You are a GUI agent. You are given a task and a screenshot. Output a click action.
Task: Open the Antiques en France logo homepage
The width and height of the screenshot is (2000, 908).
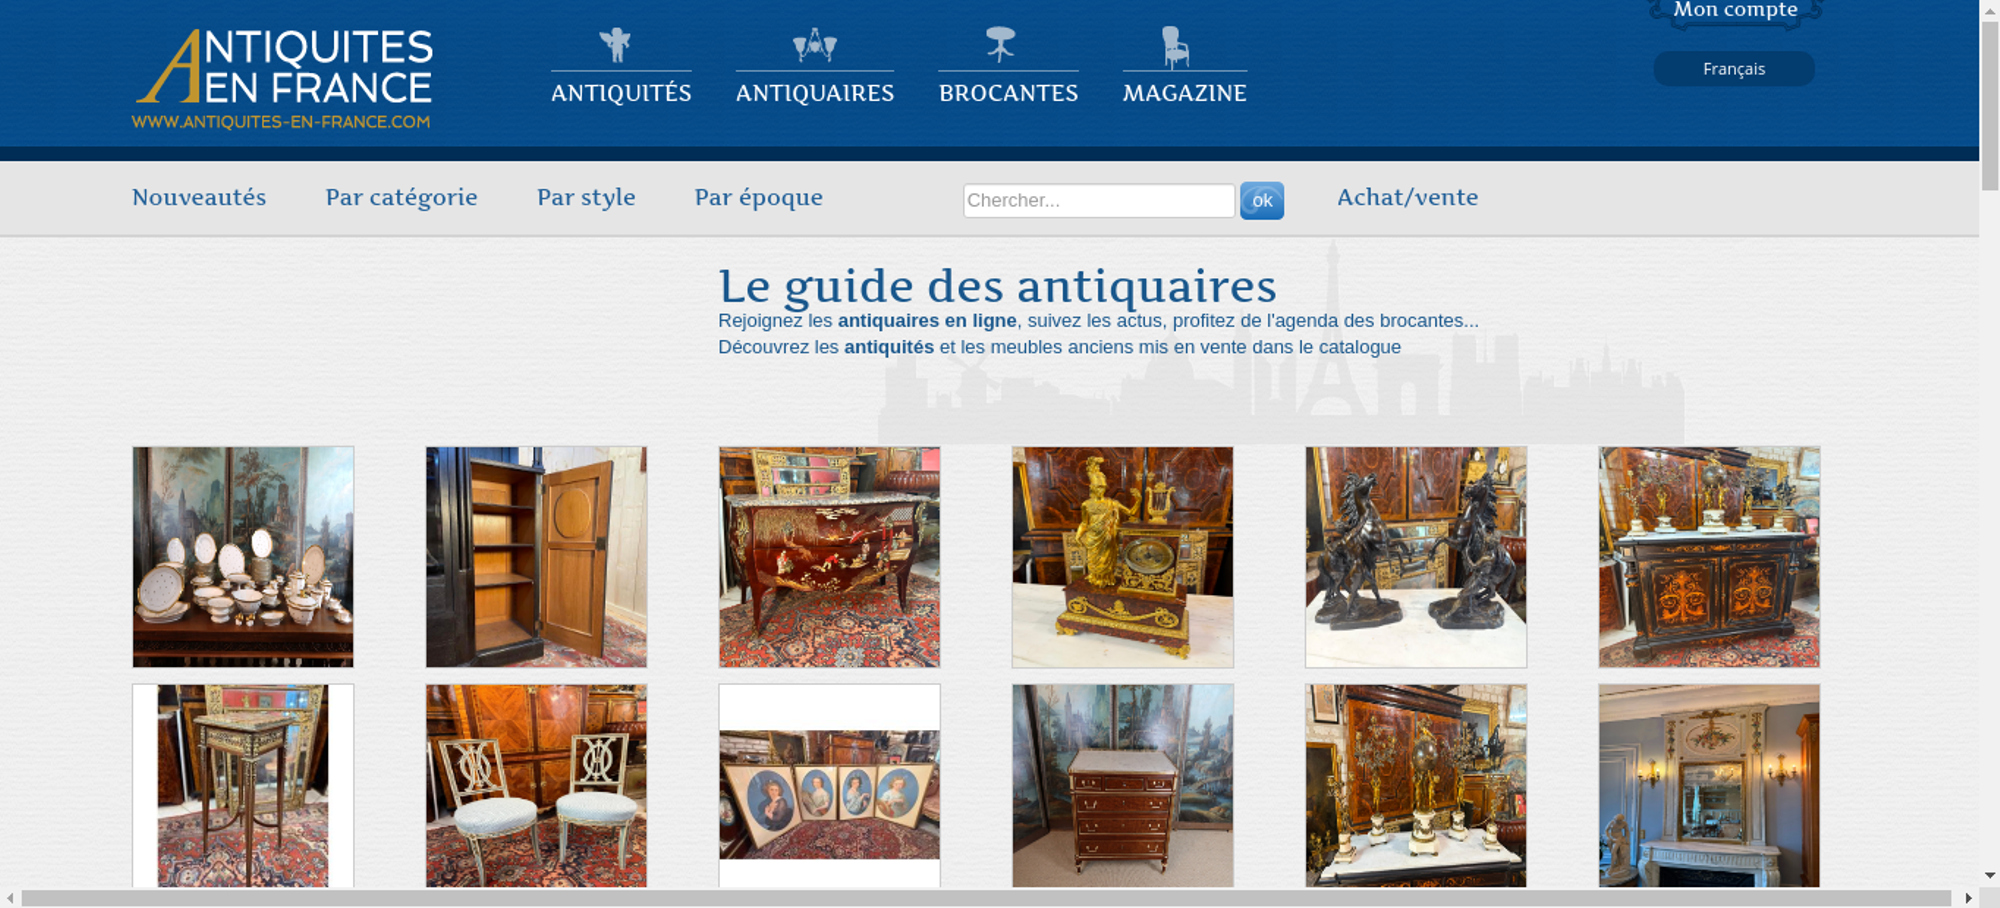(x=283, y=79)
